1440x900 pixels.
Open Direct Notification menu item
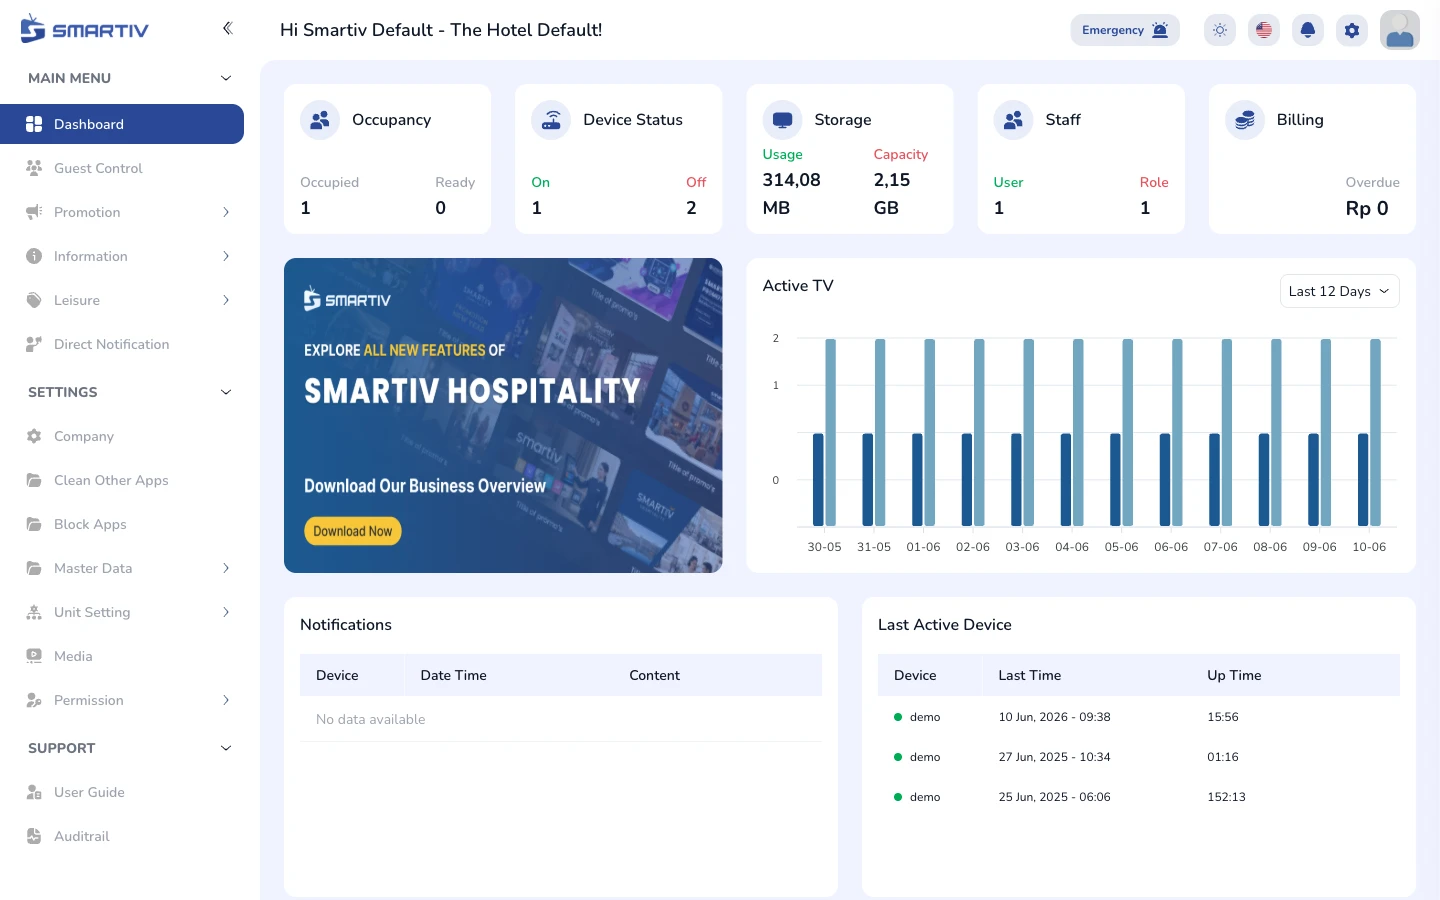122,344
